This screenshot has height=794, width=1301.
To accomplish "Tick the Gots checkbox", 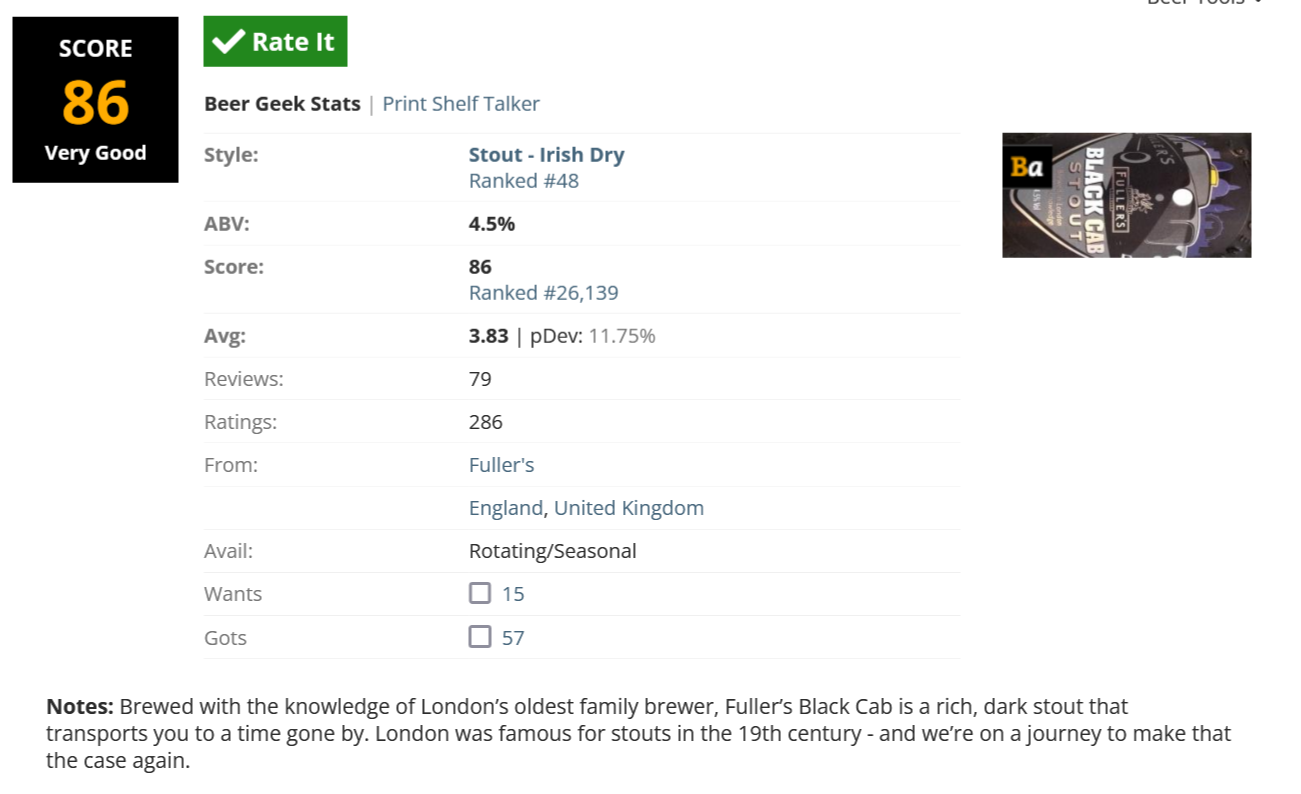I will pyautogui.click(x=480, y=637).
